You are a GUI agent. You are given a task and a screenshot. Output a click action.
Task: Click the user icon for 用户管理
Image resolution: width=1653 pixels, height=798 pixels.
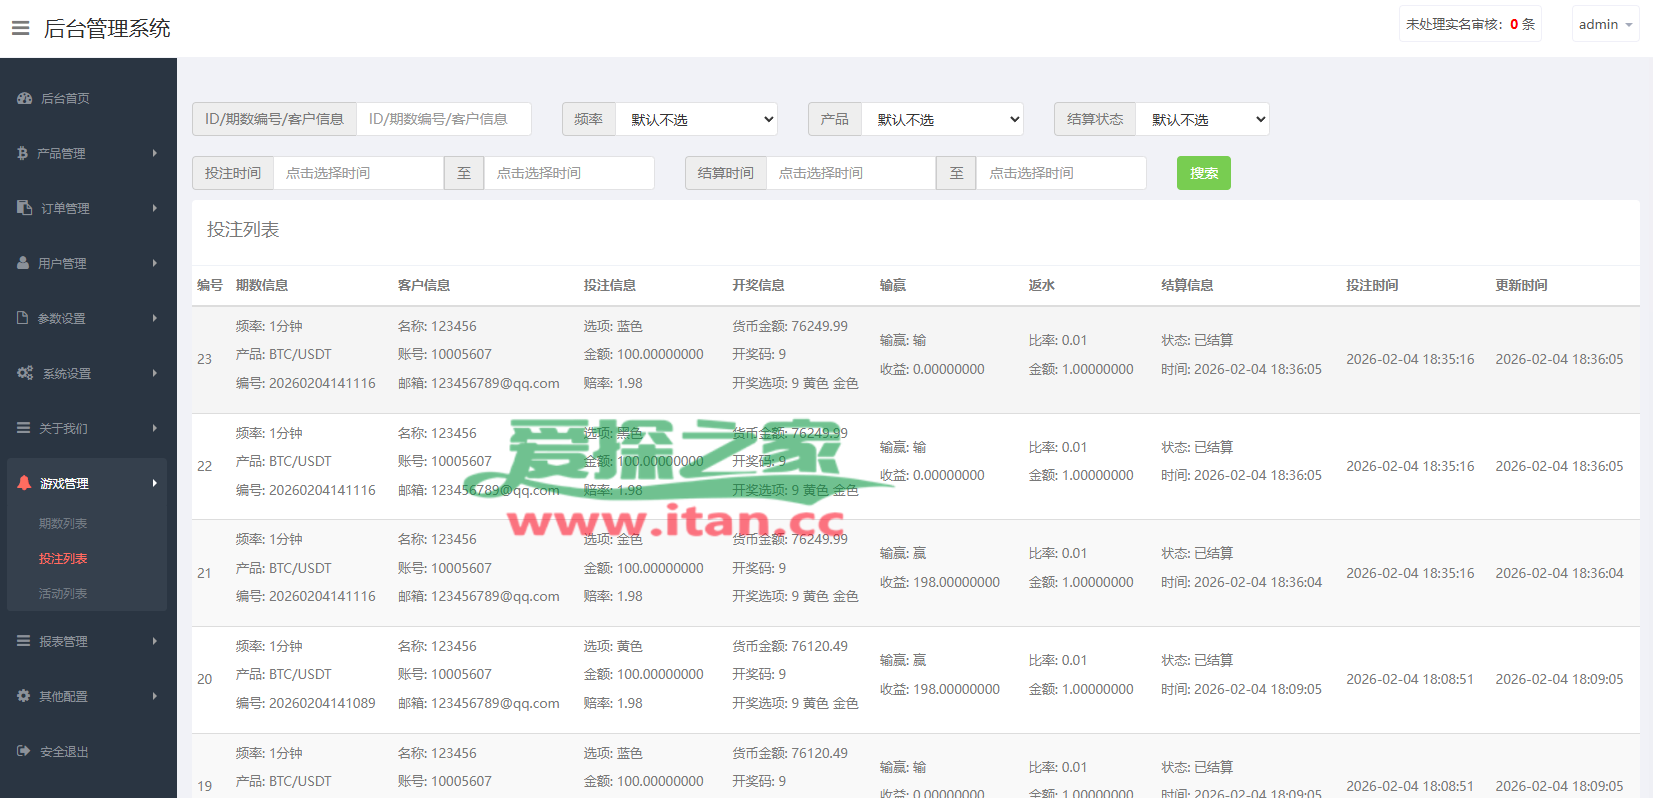click(x=23, y=263)
